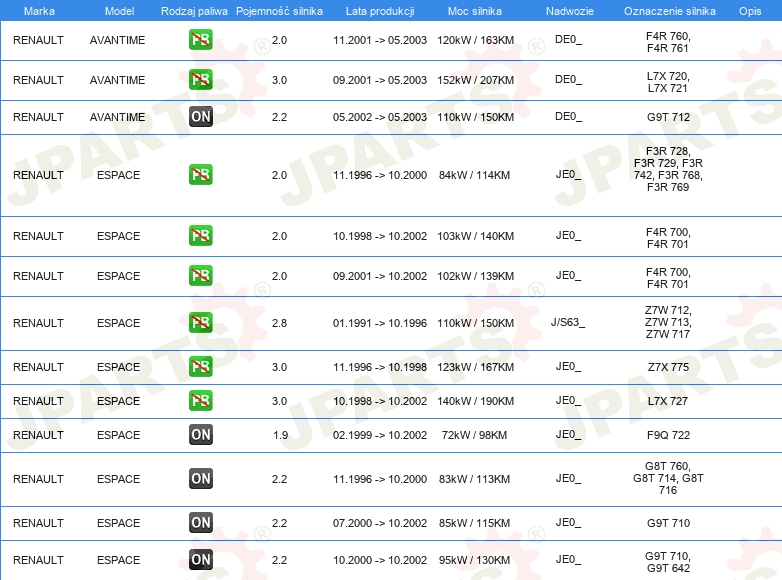Viewport: 782px width, 580px height.
Task: Click the petrol icon in the 84kW / 114KM Espace row
Action: click(200, 175)
